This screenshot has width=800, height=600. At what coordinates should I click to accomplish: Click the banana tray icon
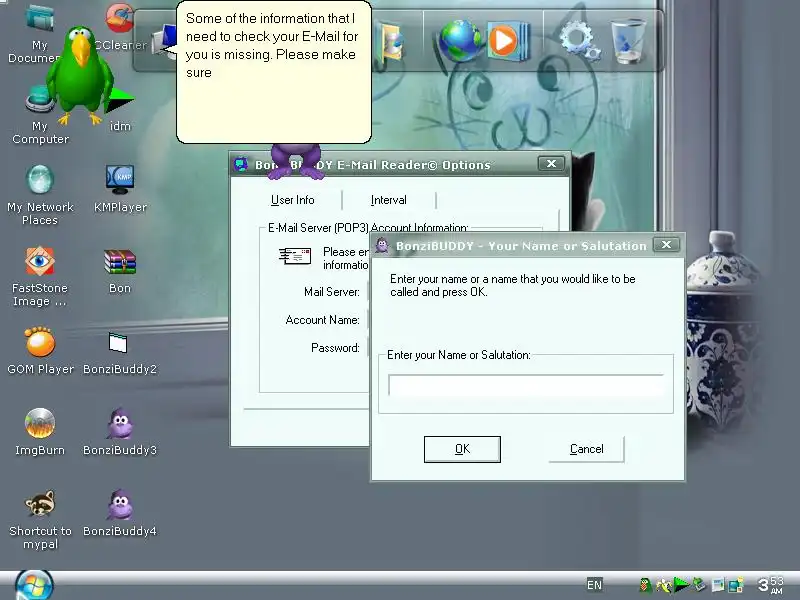(x=663, y=585)
